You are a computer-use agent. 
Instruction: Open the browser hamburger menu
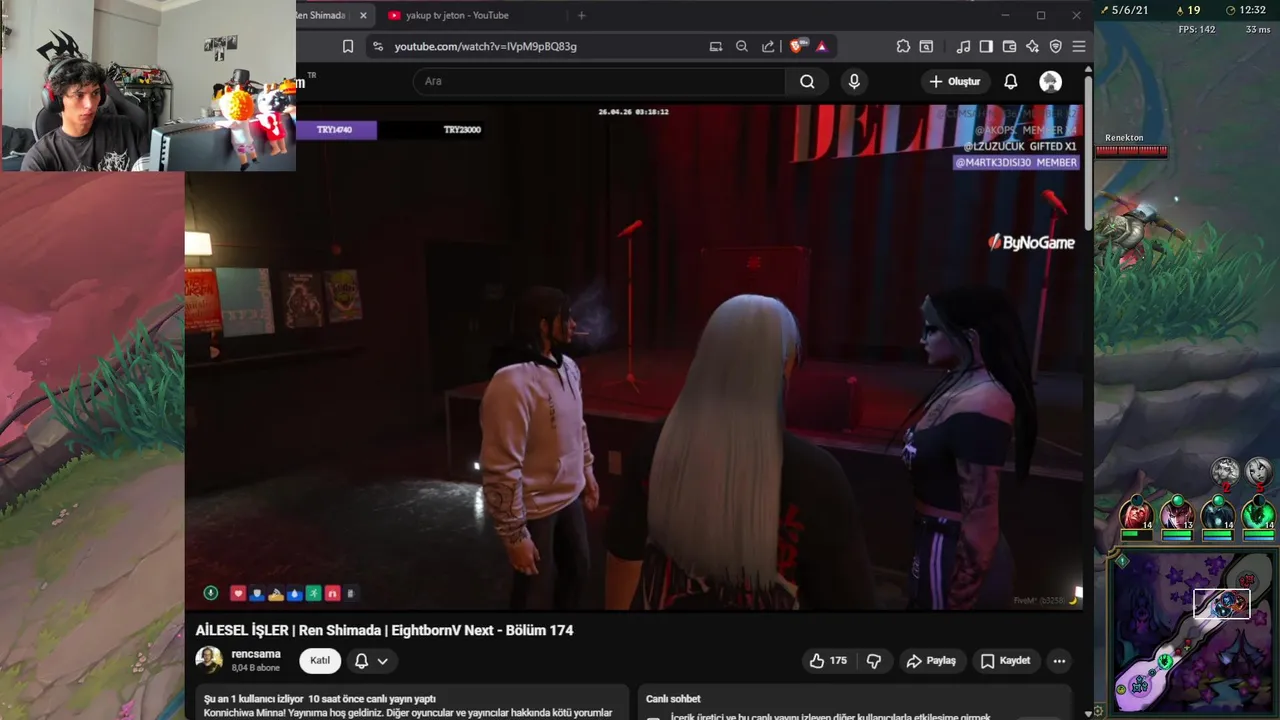pos(1079,46)
